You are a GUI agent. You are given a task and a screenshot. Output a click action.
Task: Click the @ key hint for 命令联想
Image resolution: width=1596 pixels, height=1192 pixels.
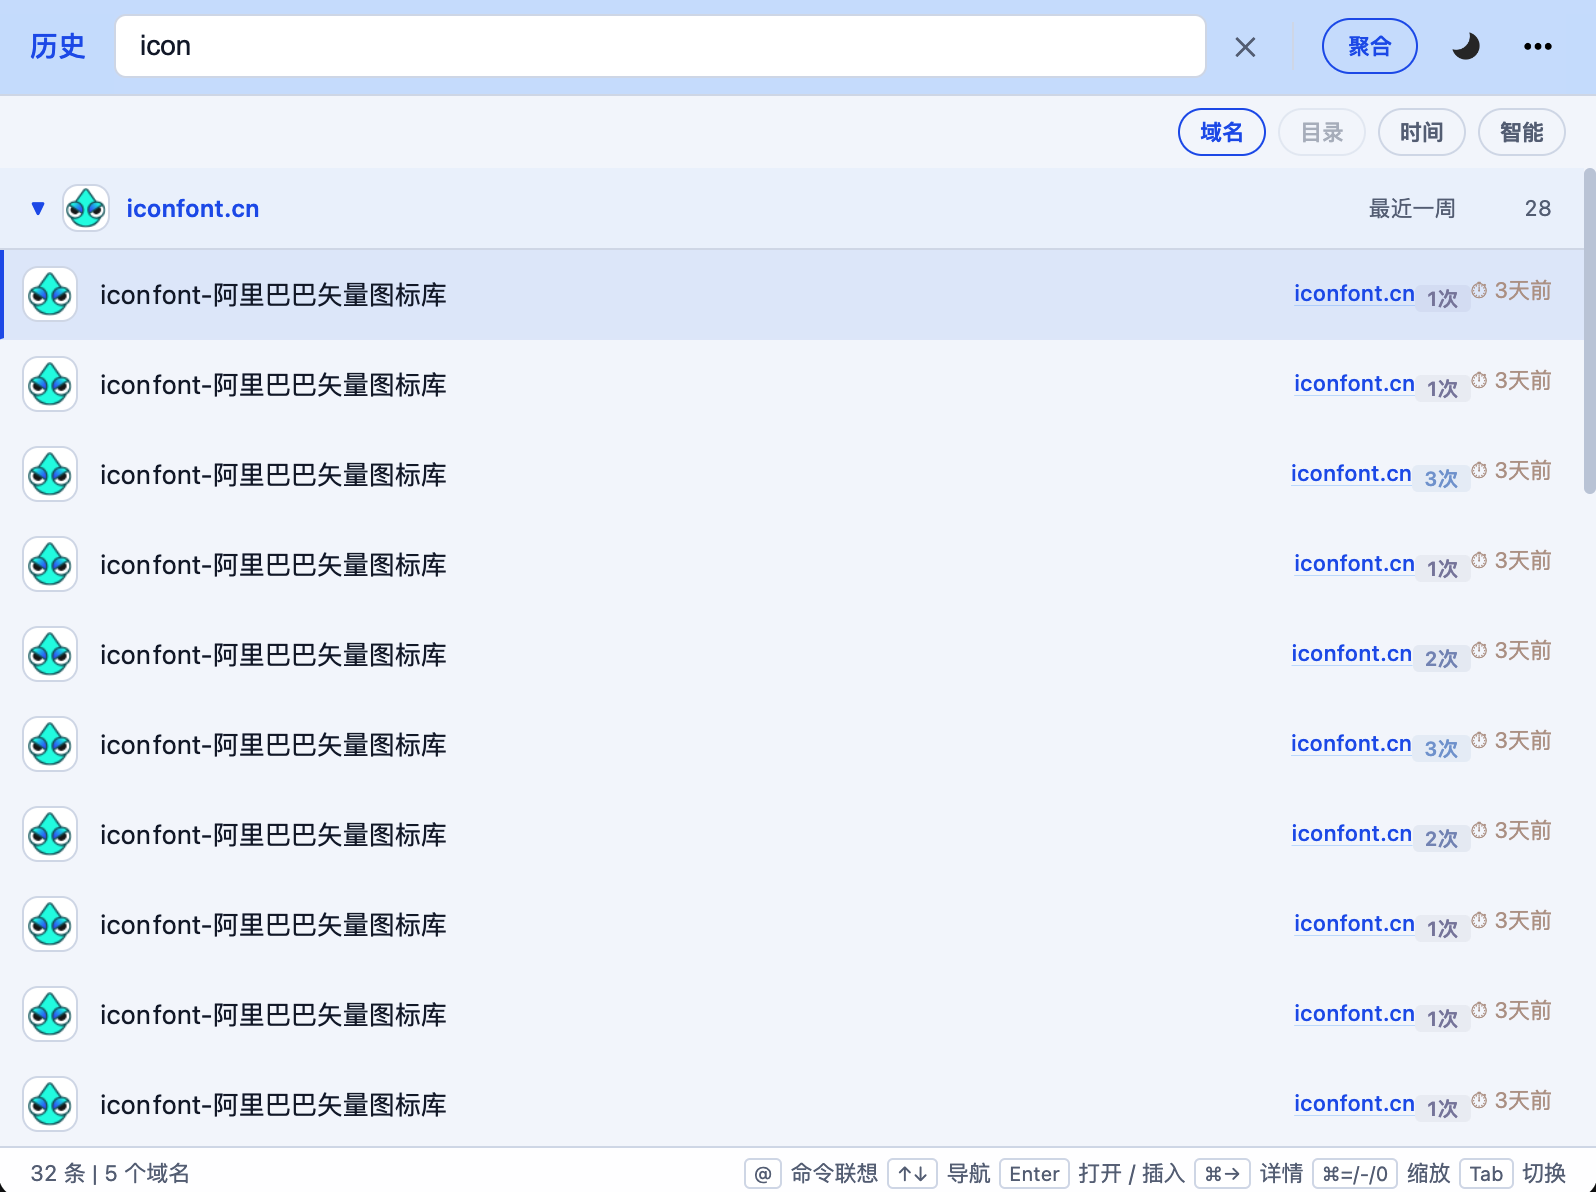[762, 1173]
